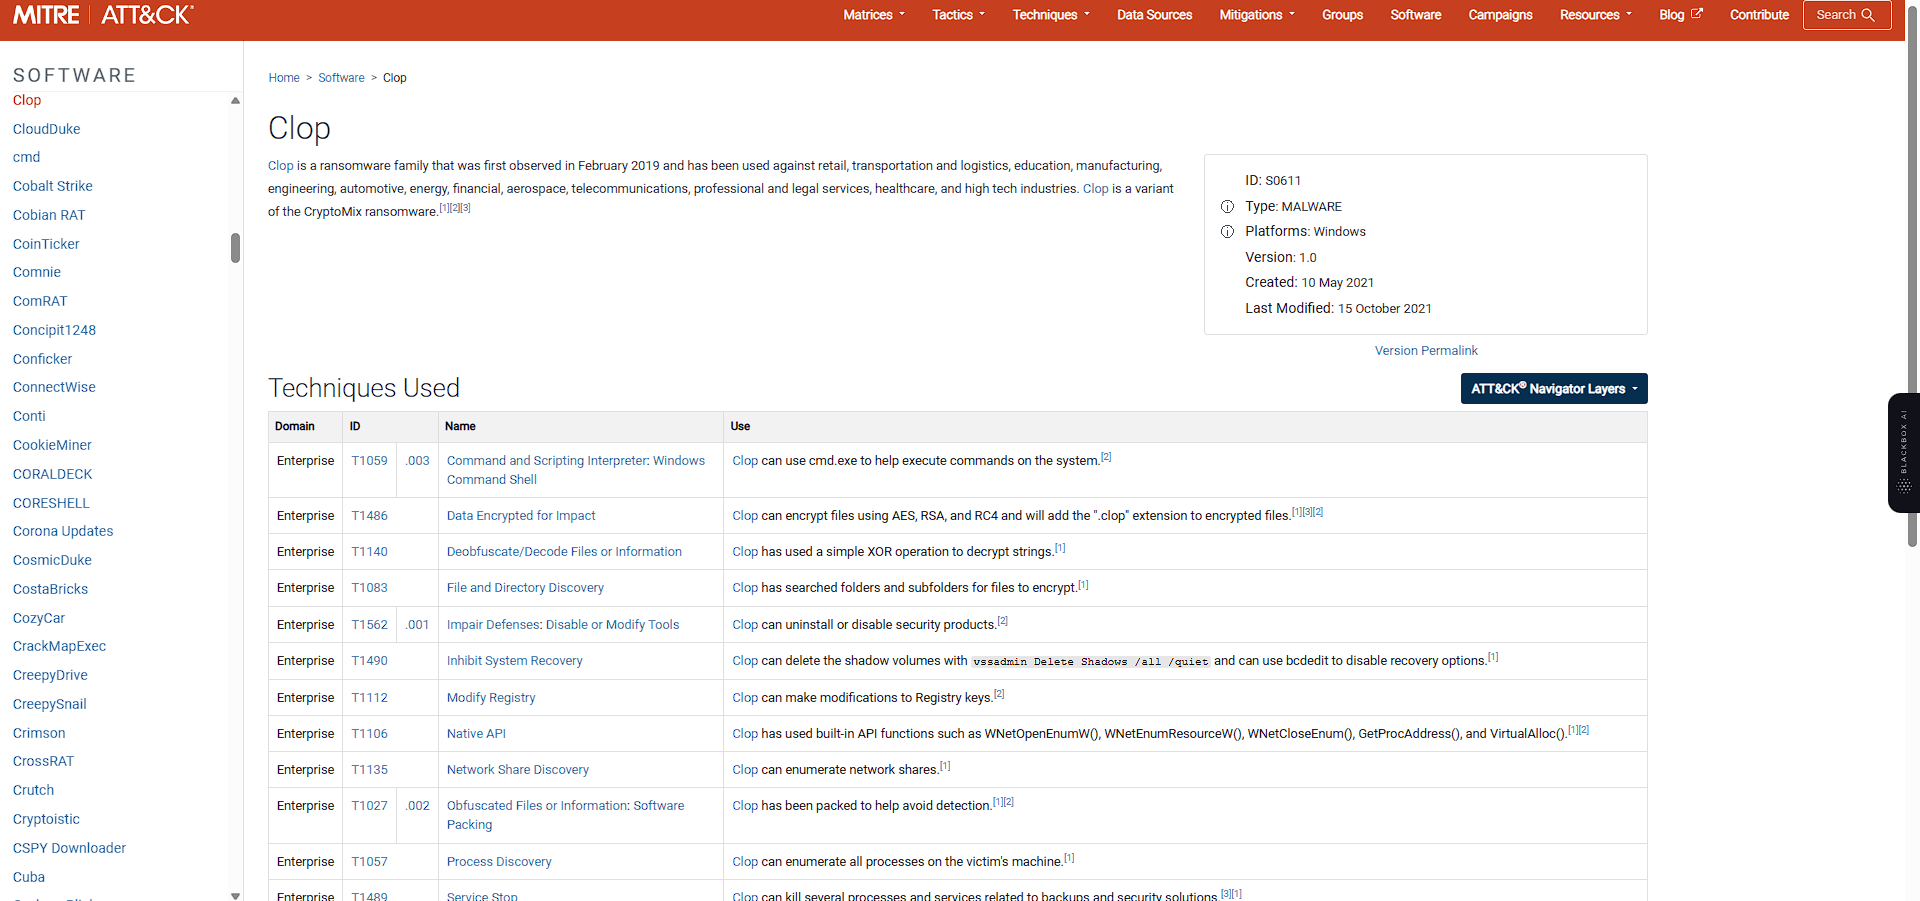Click the Search button
Image resolution: width=1920 pixels, height=901 pixels.
click(x=1846, y=15)
